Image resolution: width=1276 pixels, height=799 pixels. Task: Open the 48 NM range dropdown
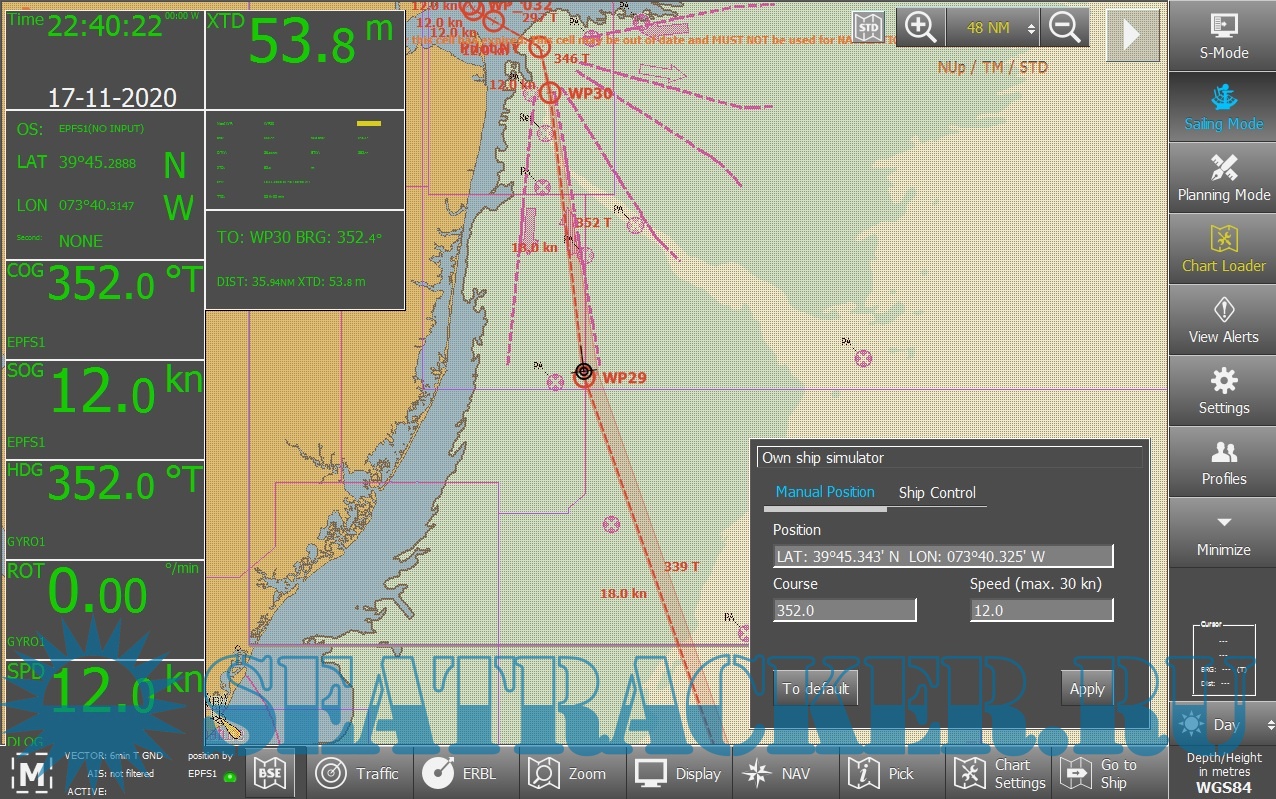pos(992,29)
